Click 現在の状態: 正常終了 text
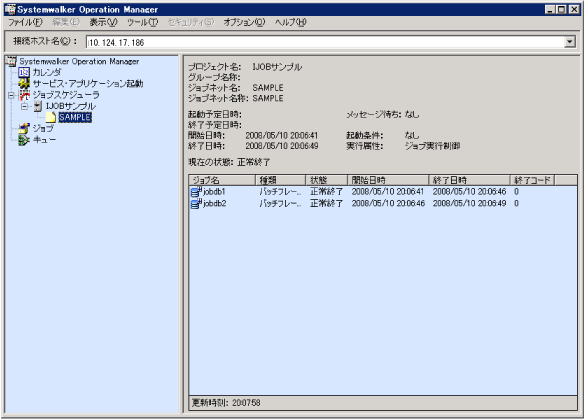The width and height of the screenshot is (585, 419). [229, 162]
